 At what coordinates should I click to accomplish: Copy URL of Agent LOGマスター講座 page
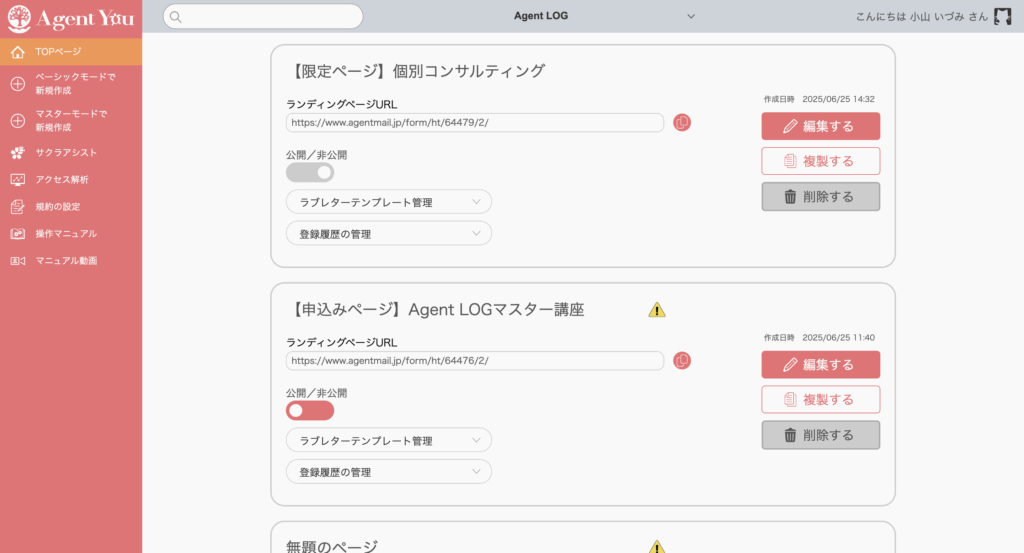click(x=682, y=360)
